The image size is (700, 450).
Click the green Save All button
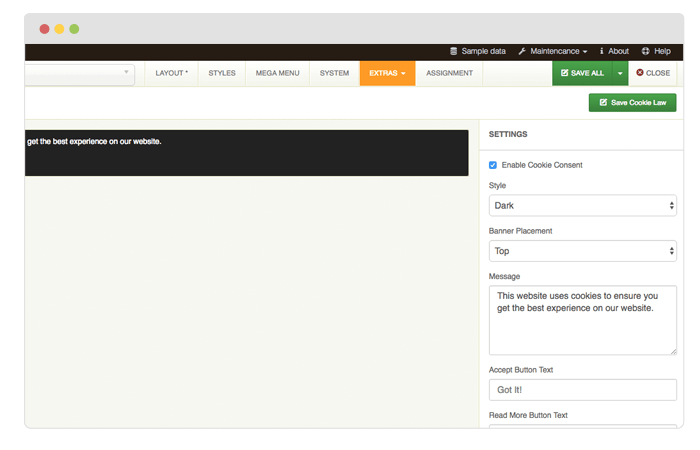581,73
